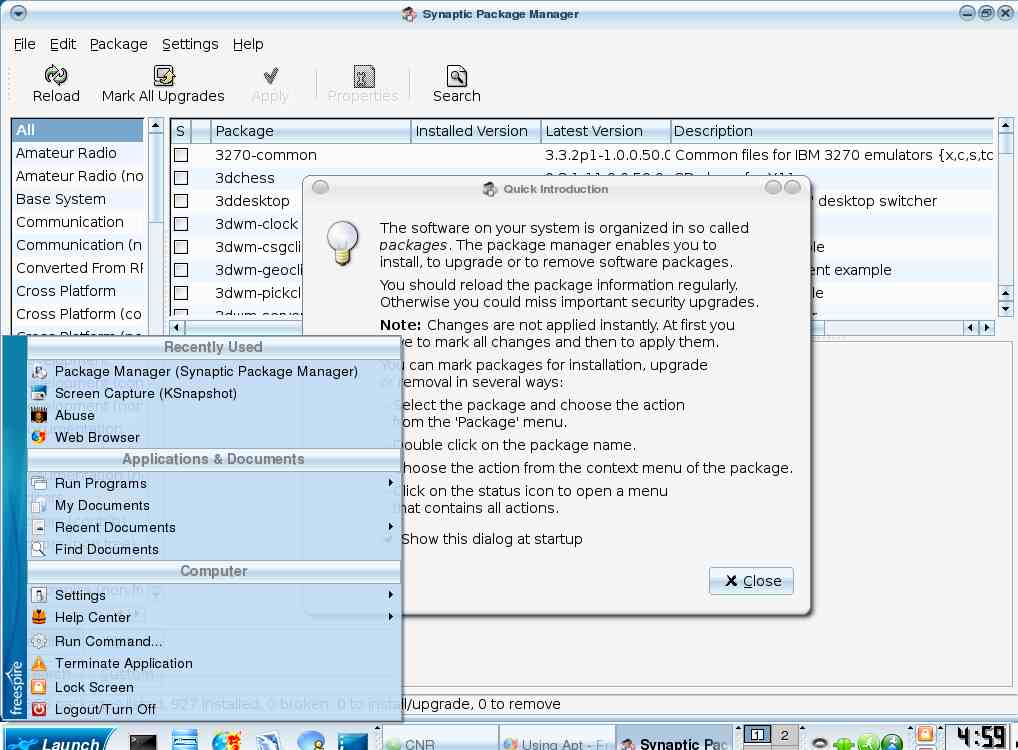Close the Quick Introduction dialog
1018x750 pixels.
pos(751,581)
